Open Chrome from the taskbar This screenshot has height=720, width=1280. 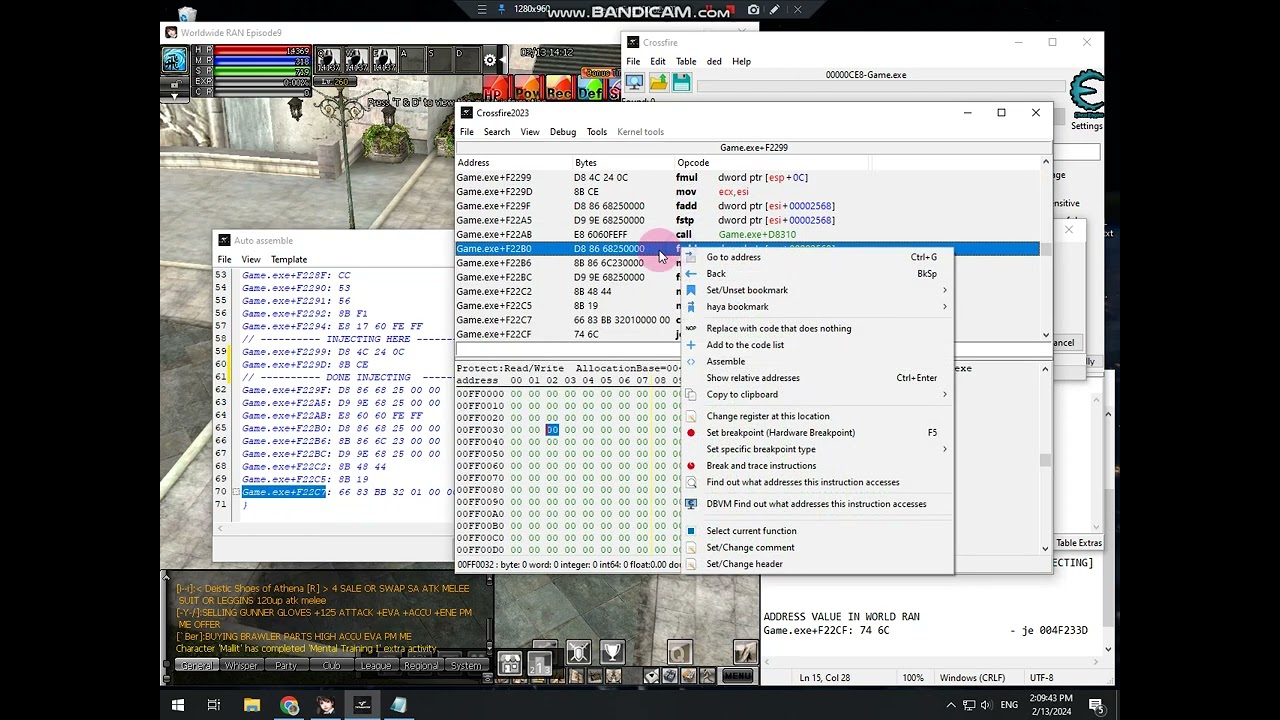289,705
